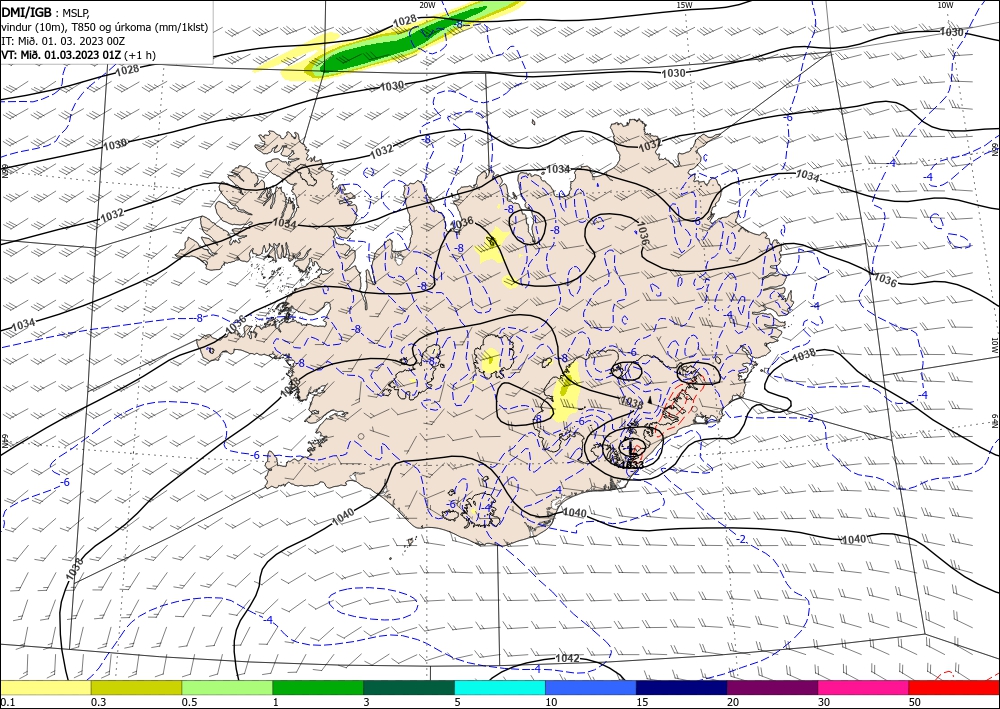Click the '15' legend value
This screenshot has width=1000, height=709.
(642, 702)
